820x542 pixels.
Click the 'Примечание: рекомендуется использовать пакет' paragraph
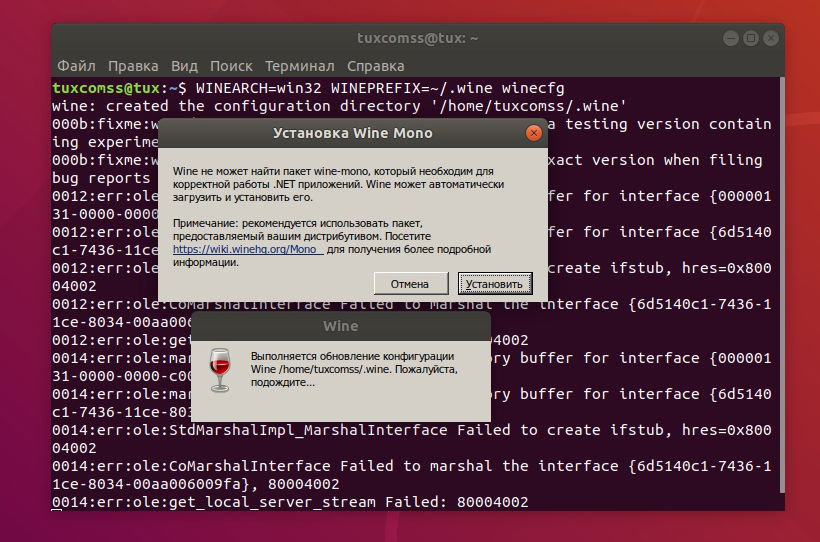(332, 243)
